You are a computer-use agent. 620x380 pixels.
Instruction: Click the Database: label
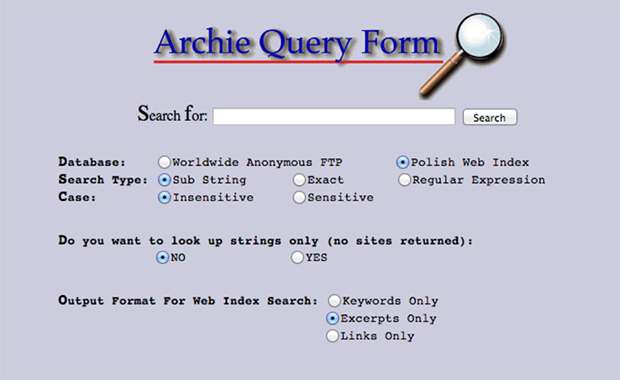92,162
